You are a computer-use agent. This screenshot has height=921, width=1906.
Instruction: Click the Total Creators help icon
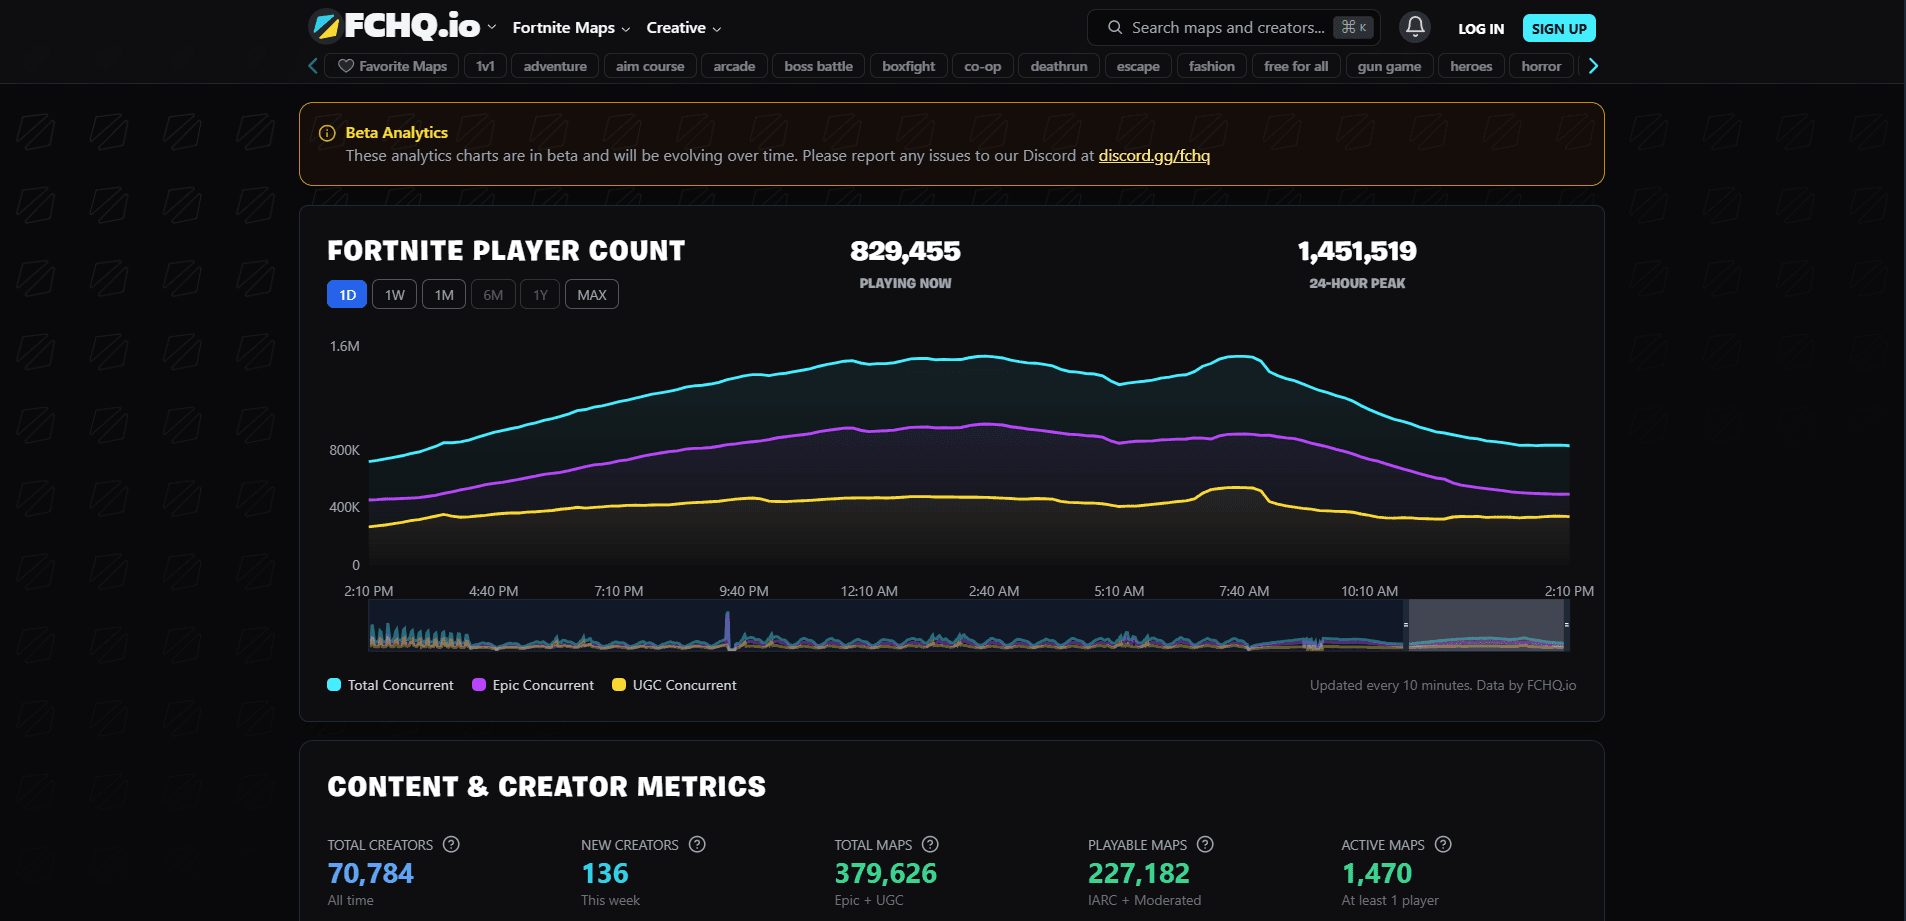(x=451, y=844)
